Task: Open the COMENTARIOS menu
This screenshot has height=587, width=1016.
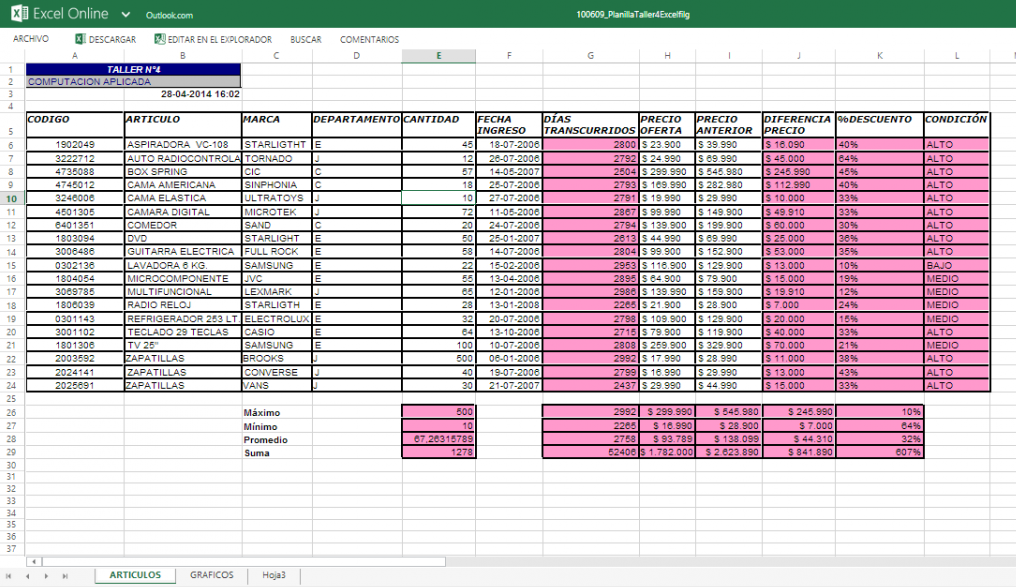Action: coord(369,40)
